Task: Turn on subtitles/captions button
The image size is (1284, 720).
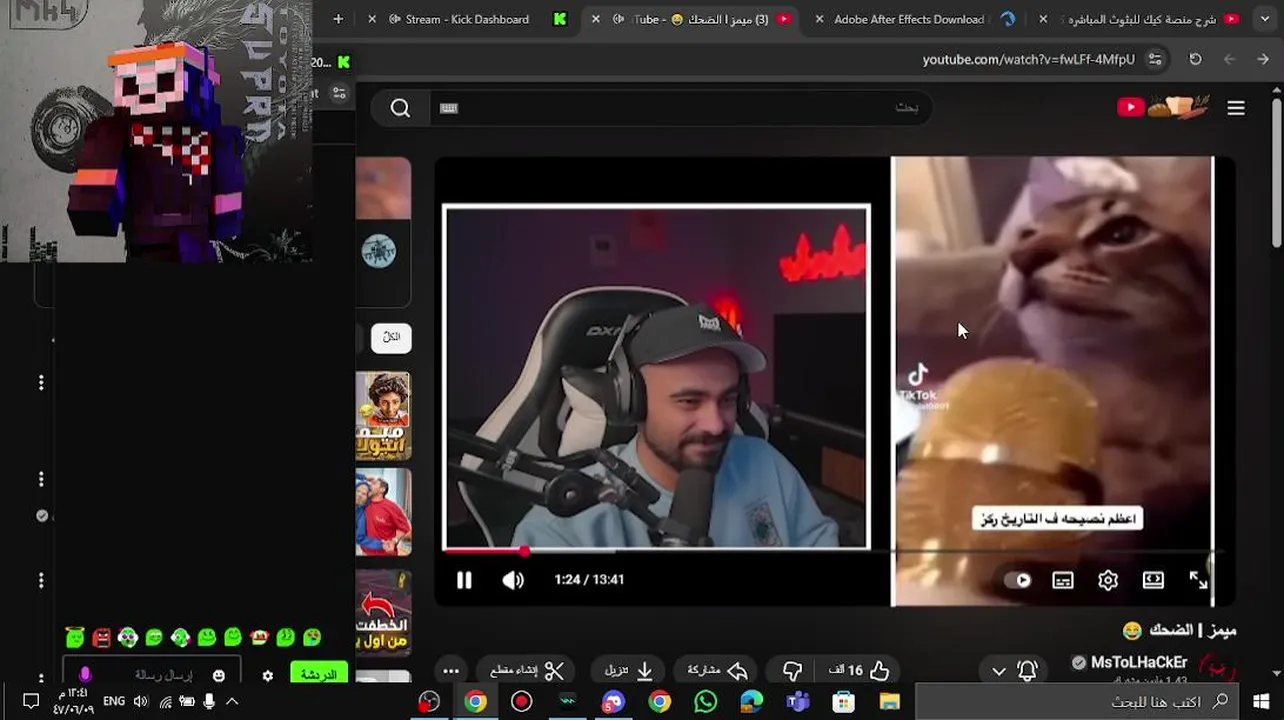Action: [x=1063, y=580]
